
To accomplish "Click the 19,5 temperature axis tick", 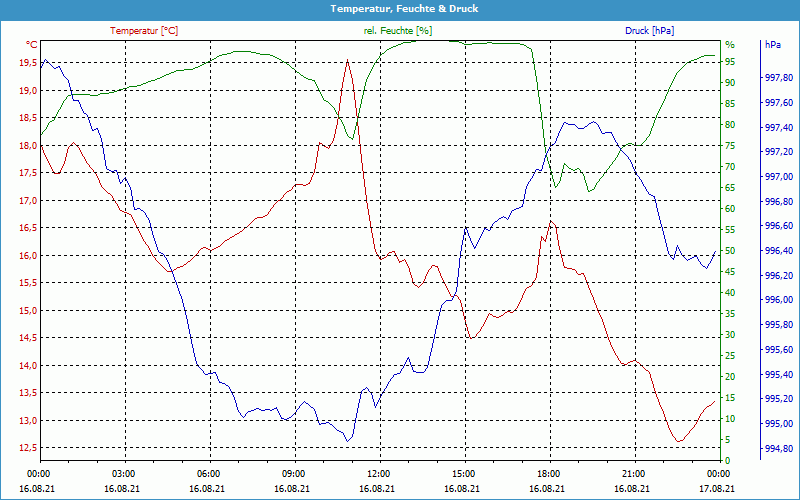I will click(25, 62).
